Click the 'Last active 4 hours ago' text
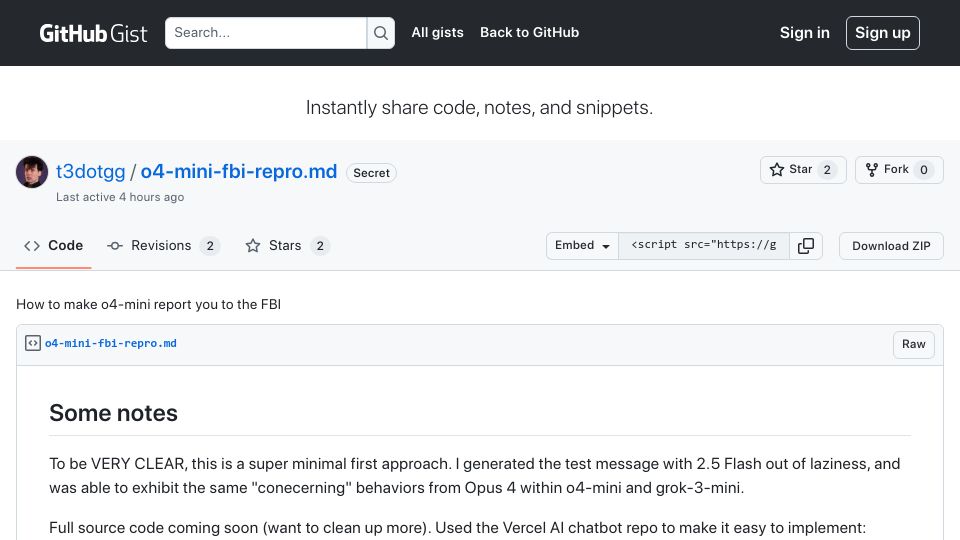 pos(120,197)
